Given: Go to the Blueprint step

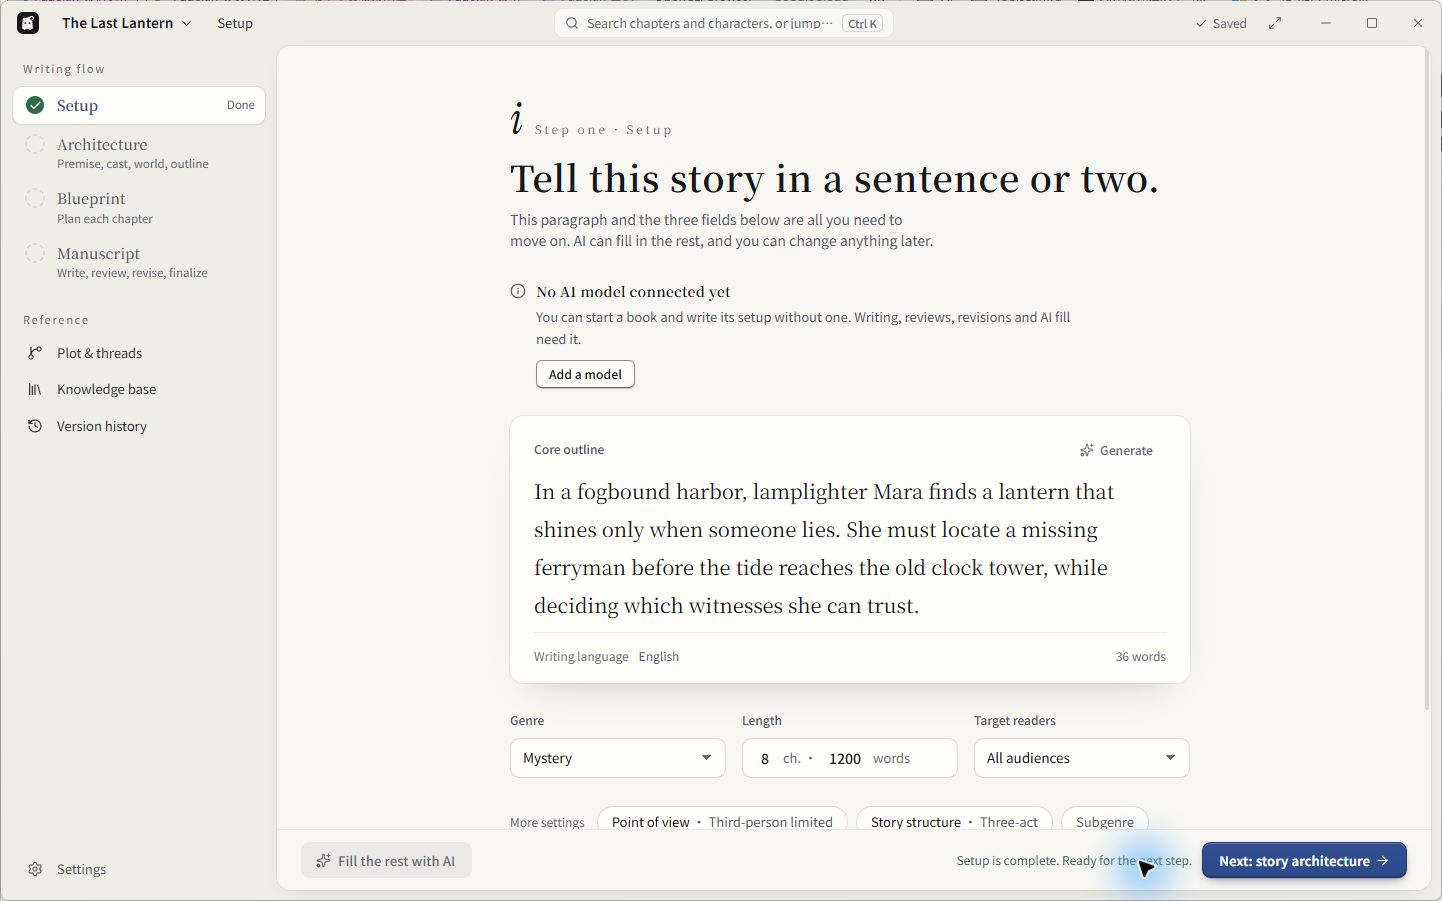Looking at the screenshot, I should pos(139,207).
